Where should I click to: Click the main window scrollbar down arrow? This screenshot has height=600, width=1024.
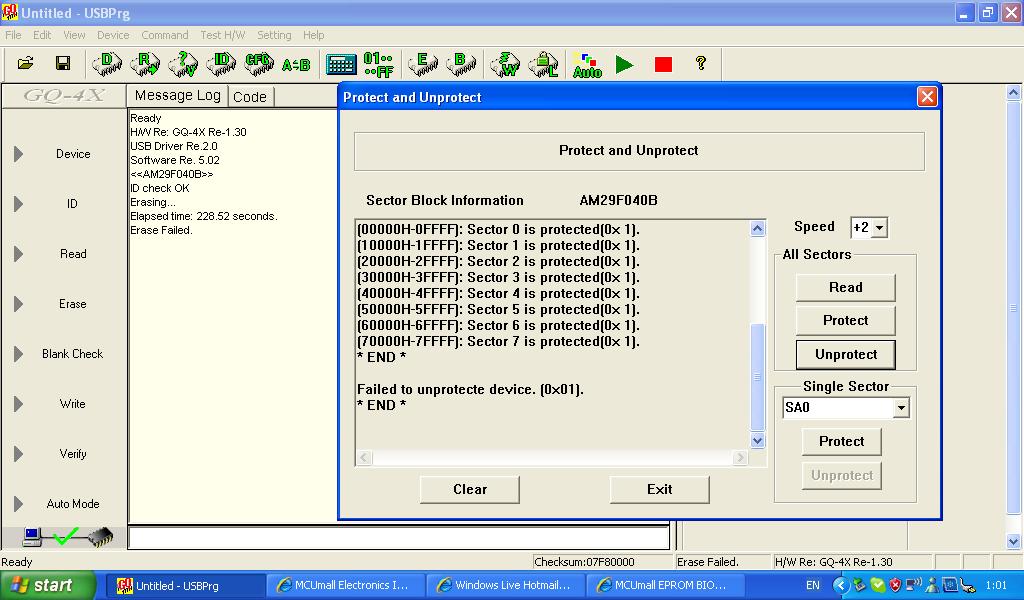click(x=1014, y=541)
